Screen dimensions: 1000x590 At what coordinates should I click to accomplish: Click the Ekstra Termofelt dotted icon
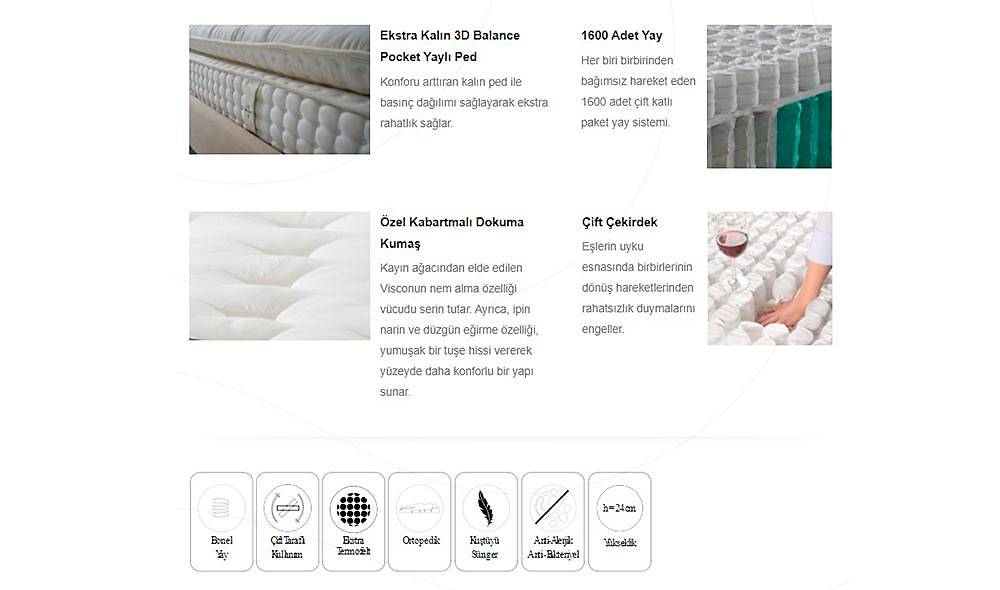click(353, 522)
